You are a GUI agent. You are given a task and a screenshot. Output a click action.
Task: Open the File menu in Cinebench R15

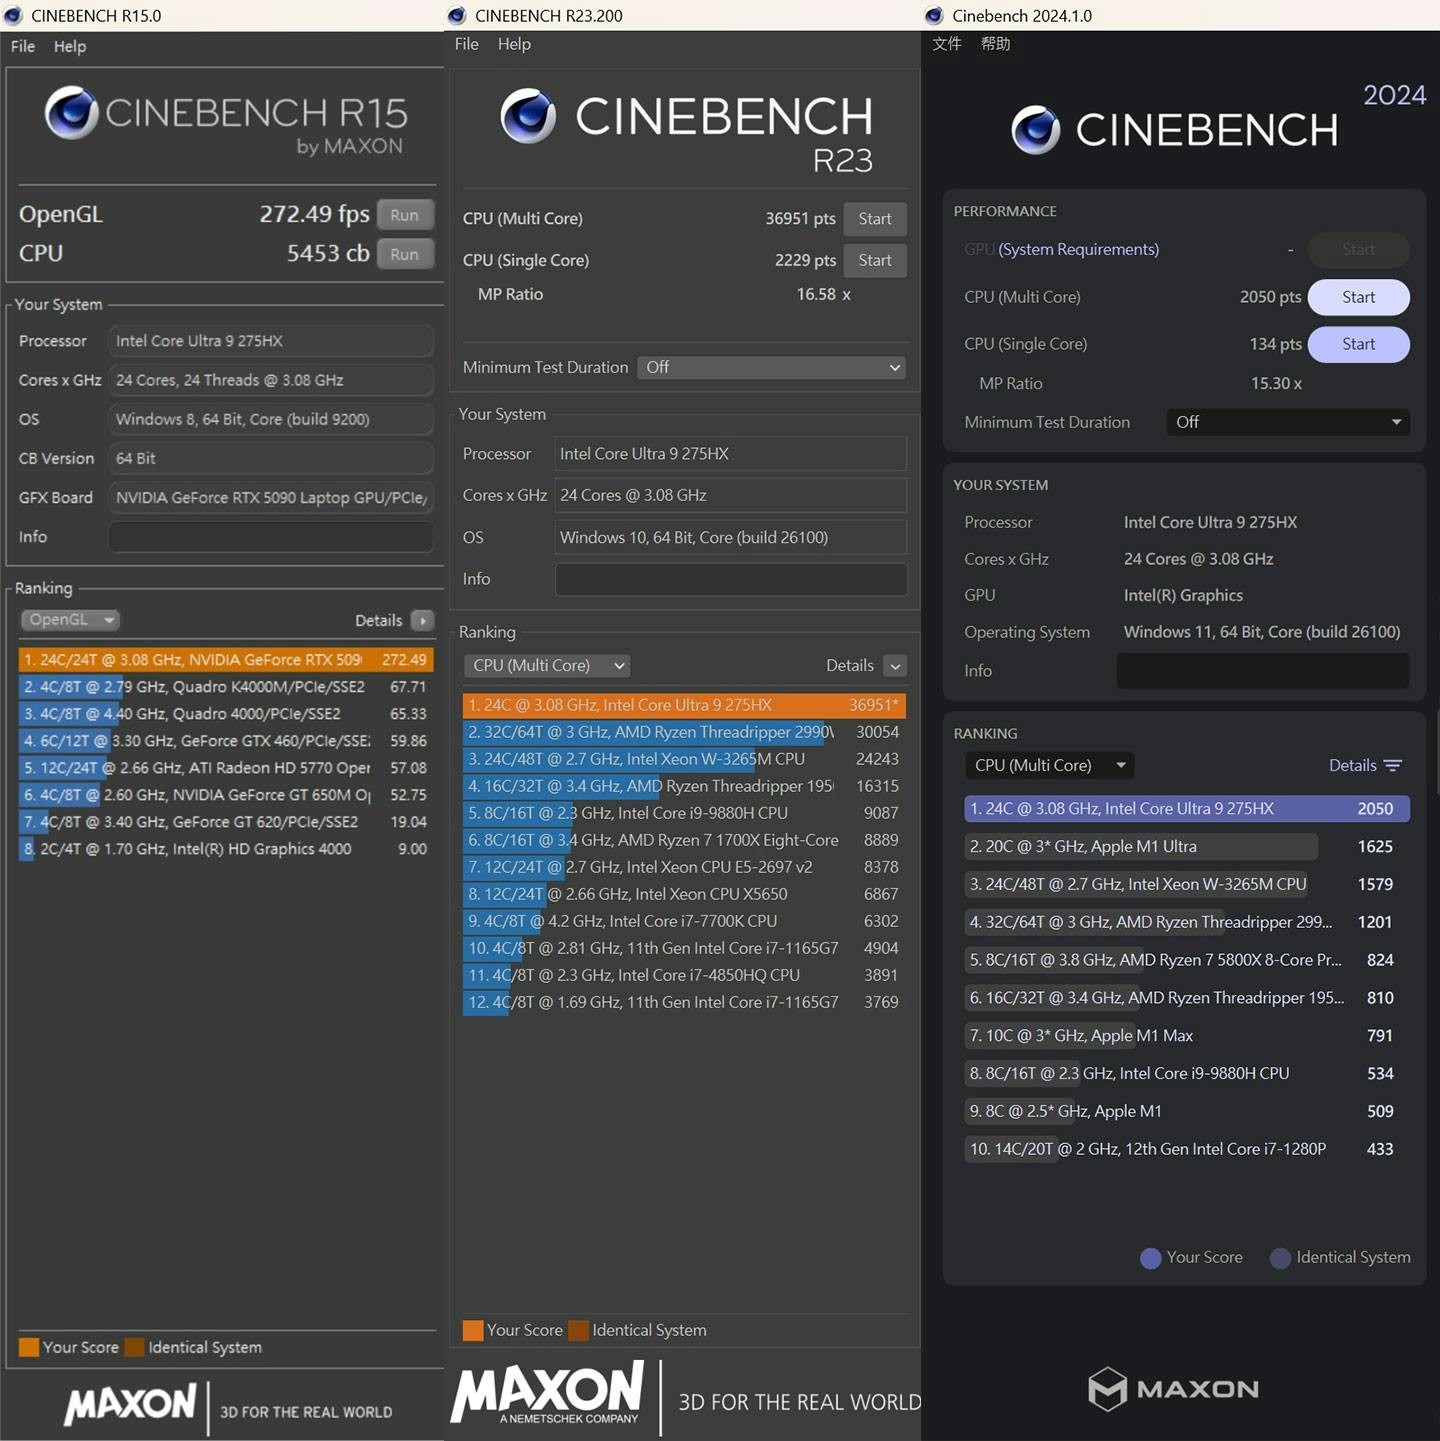pos(23,46)
